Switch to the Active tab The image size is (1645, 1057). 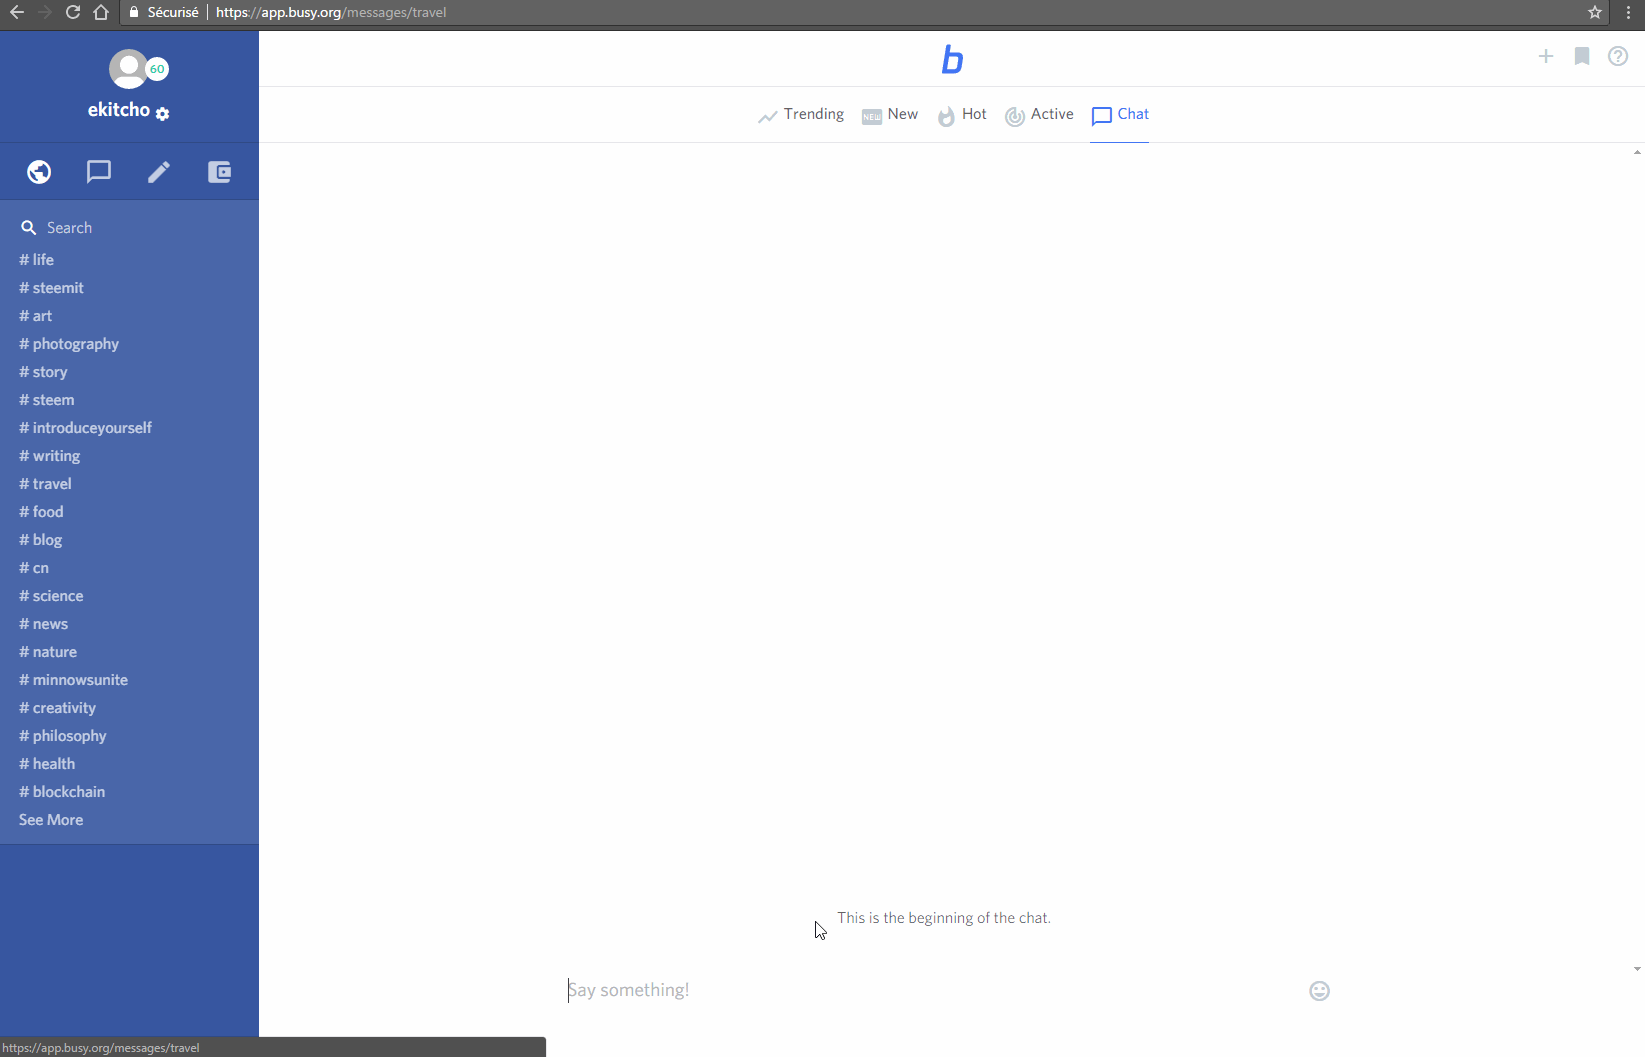[x=1039, y=115]
